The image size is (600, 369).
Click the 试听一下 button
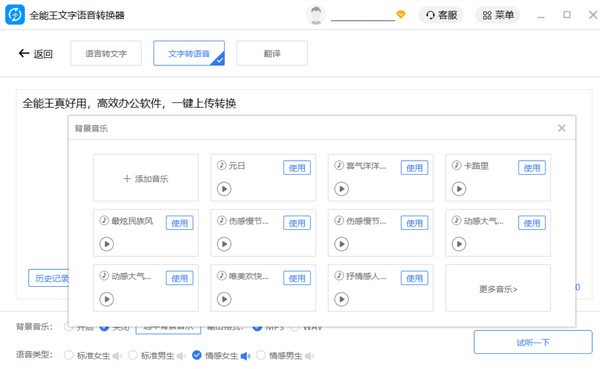point(533,342)
